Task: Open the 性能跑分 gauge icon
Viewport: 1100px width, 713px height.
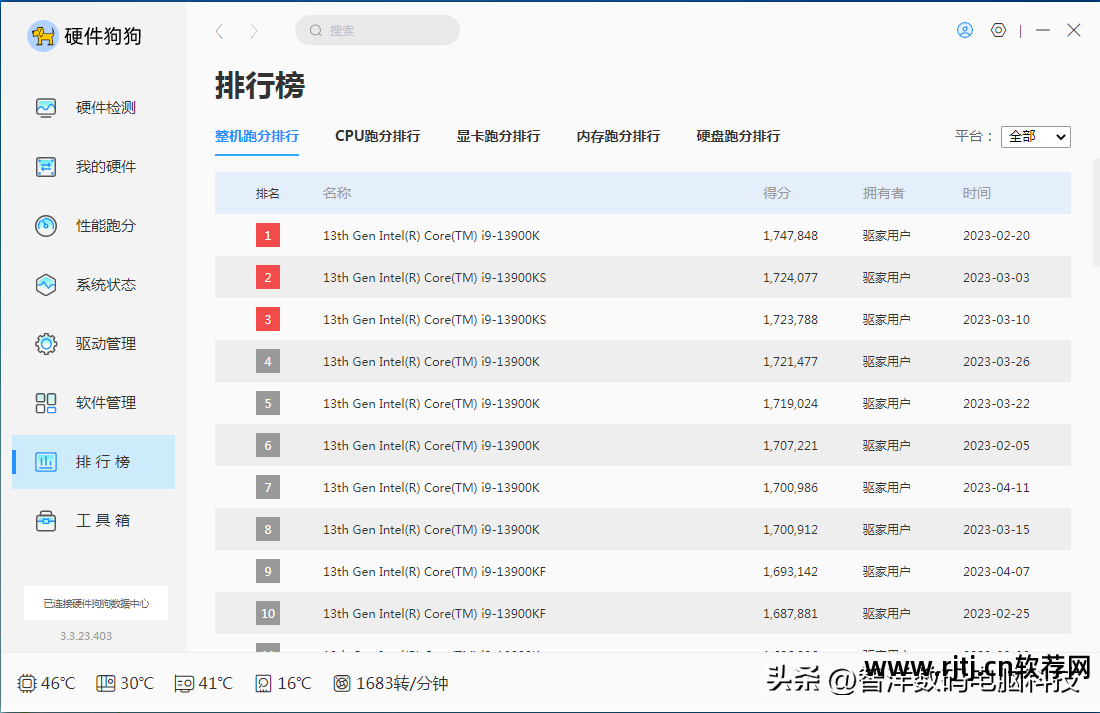Action: coord(46,225)
